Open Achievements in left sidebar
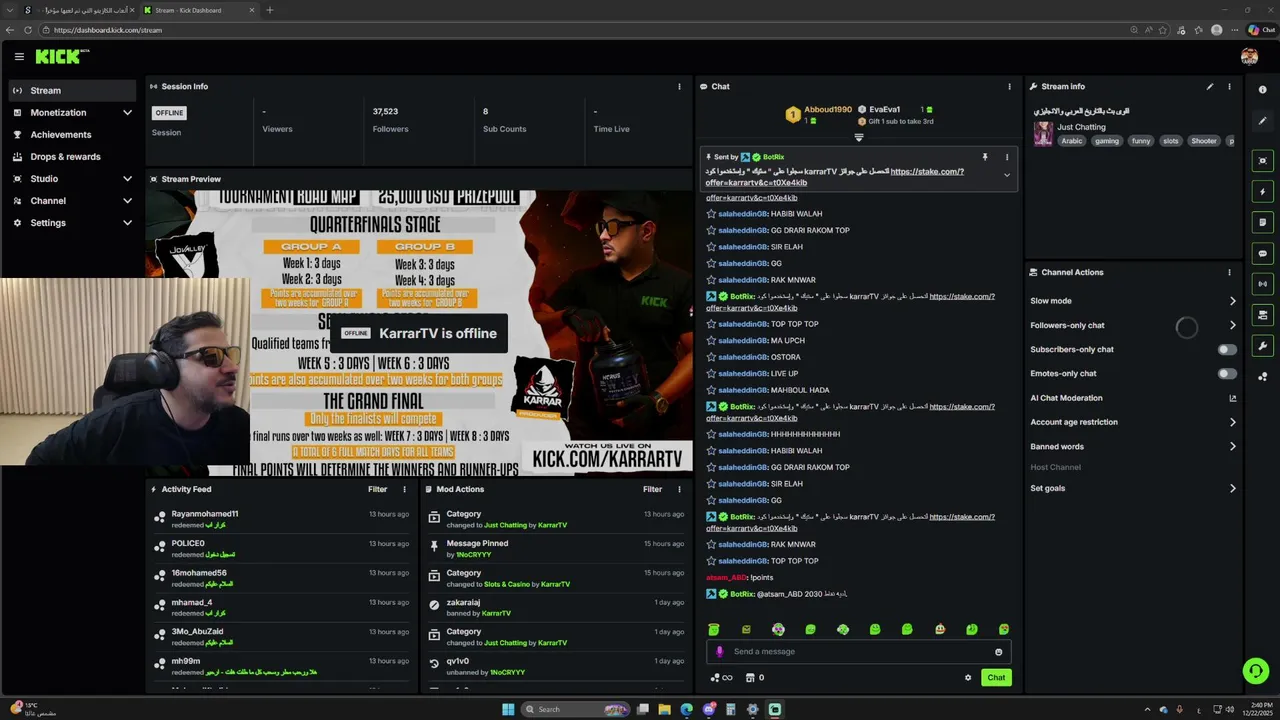Image resolution: width=1280 pixels, height=720 pixels. [72, 135]
